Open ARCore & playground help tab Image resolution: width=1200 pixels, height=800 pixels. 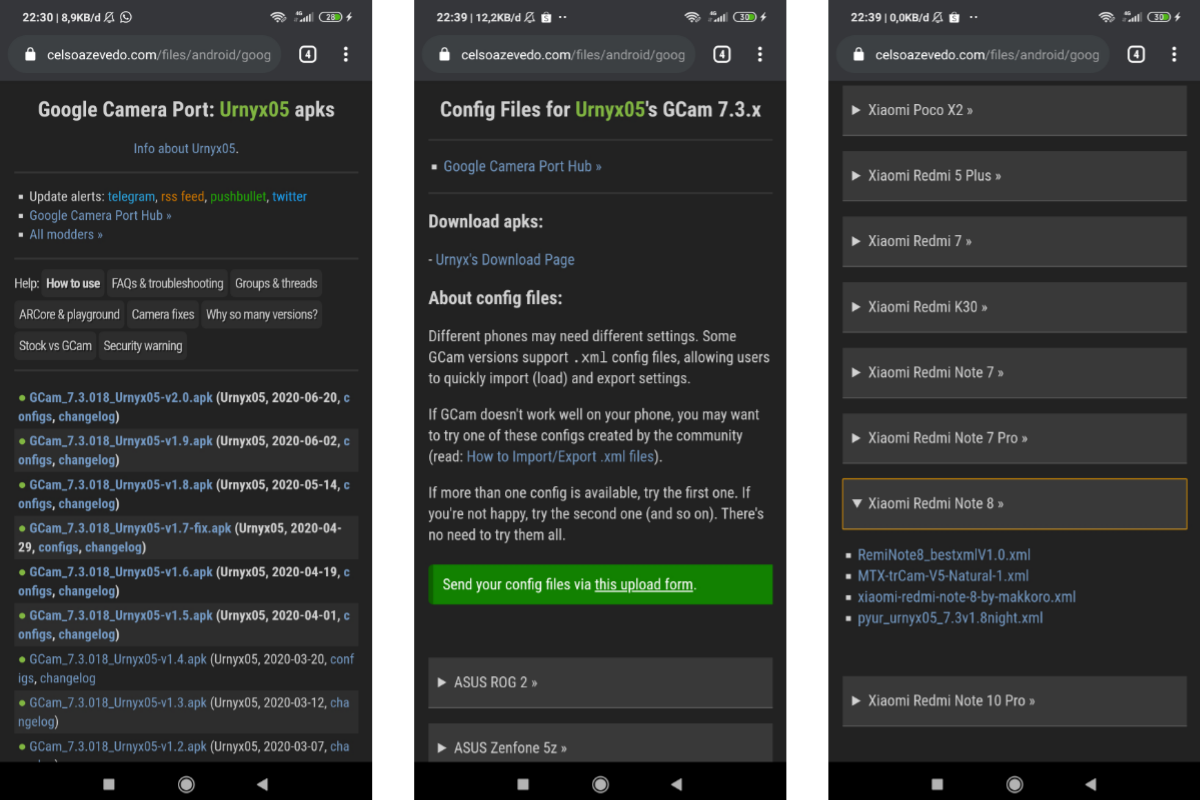point(69,315)
